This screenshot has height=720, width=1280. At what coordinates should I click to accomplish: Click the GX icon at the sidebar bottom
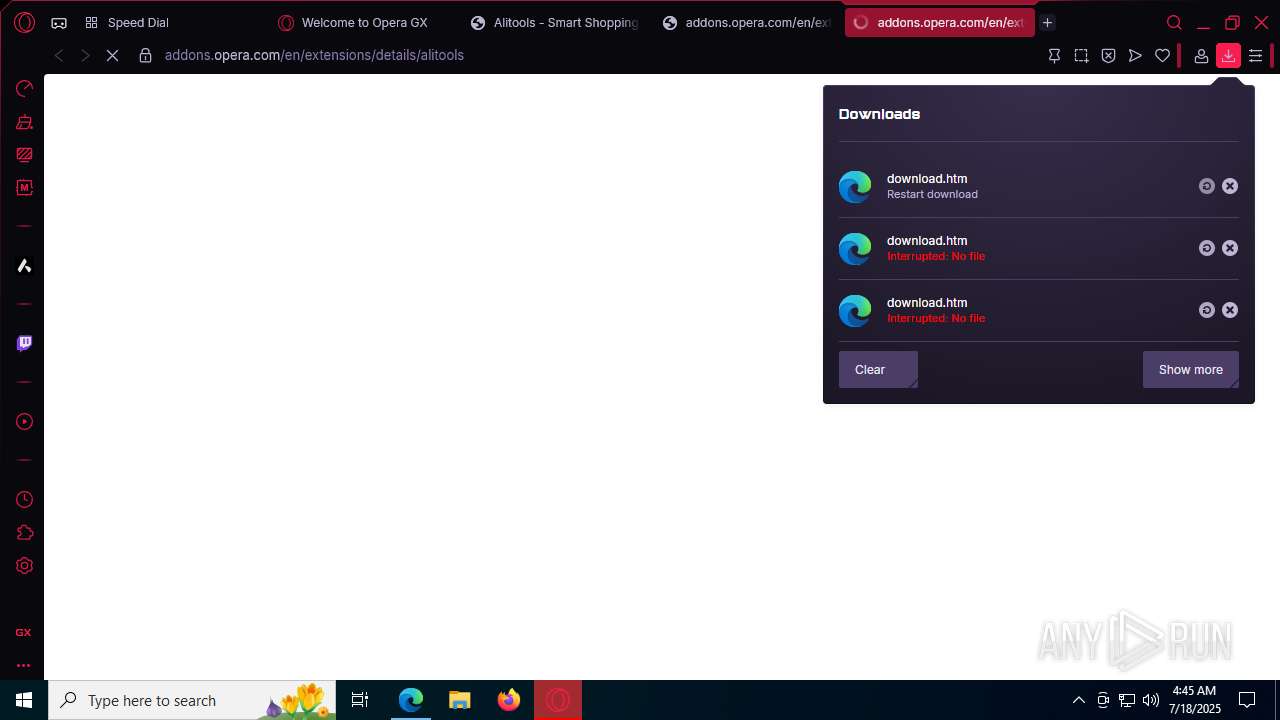(23, 632)
